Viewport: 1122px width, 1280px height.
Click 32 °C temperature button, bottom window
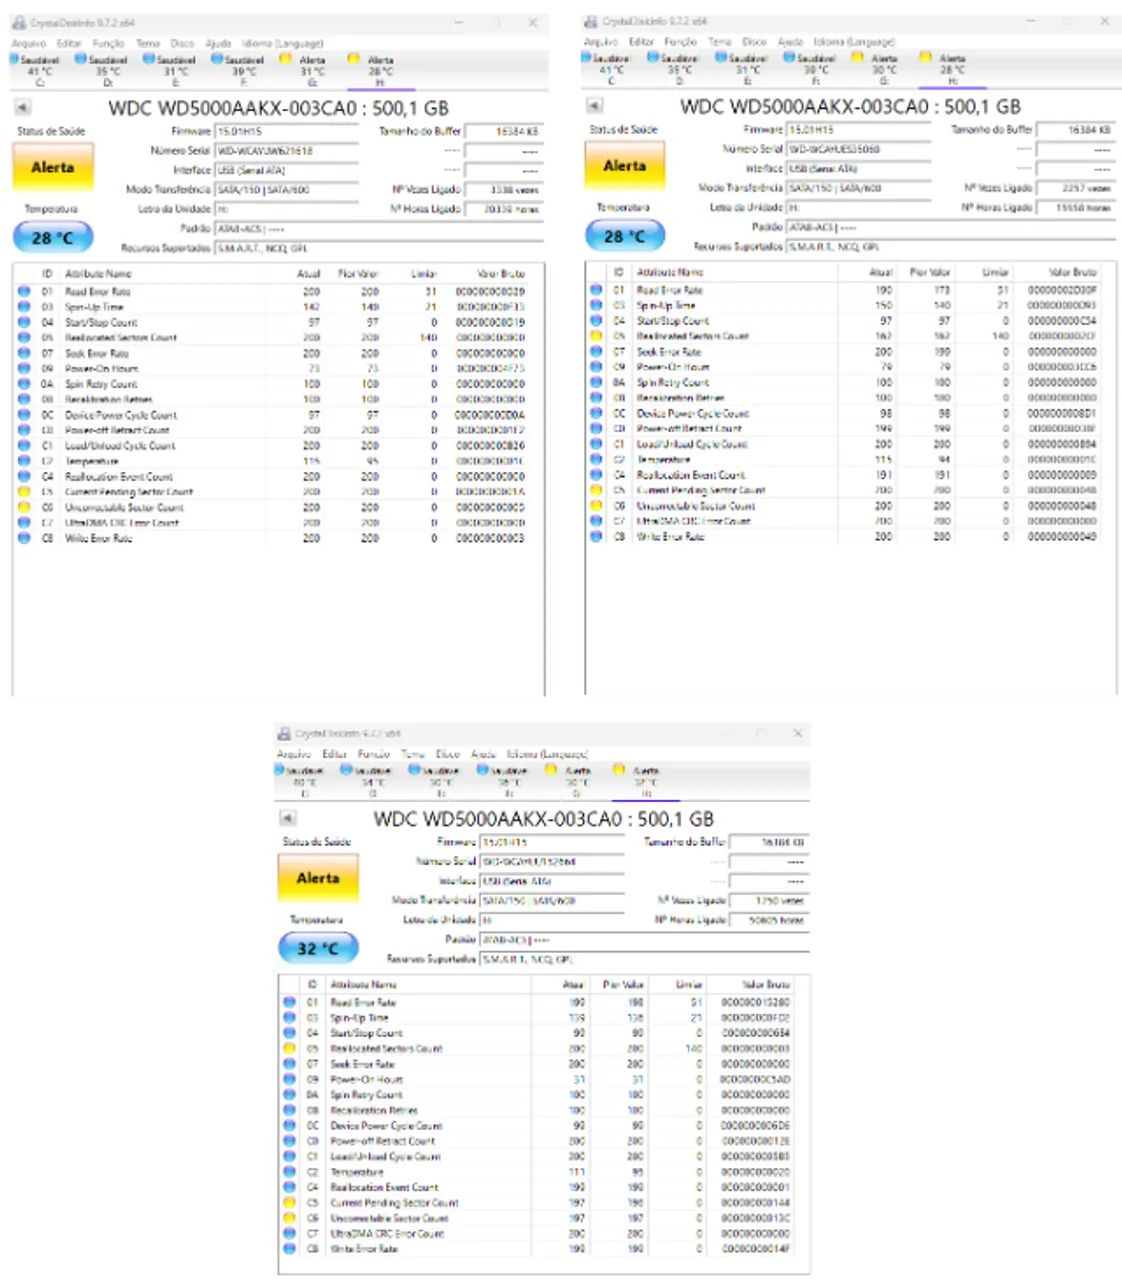point(318,948)
